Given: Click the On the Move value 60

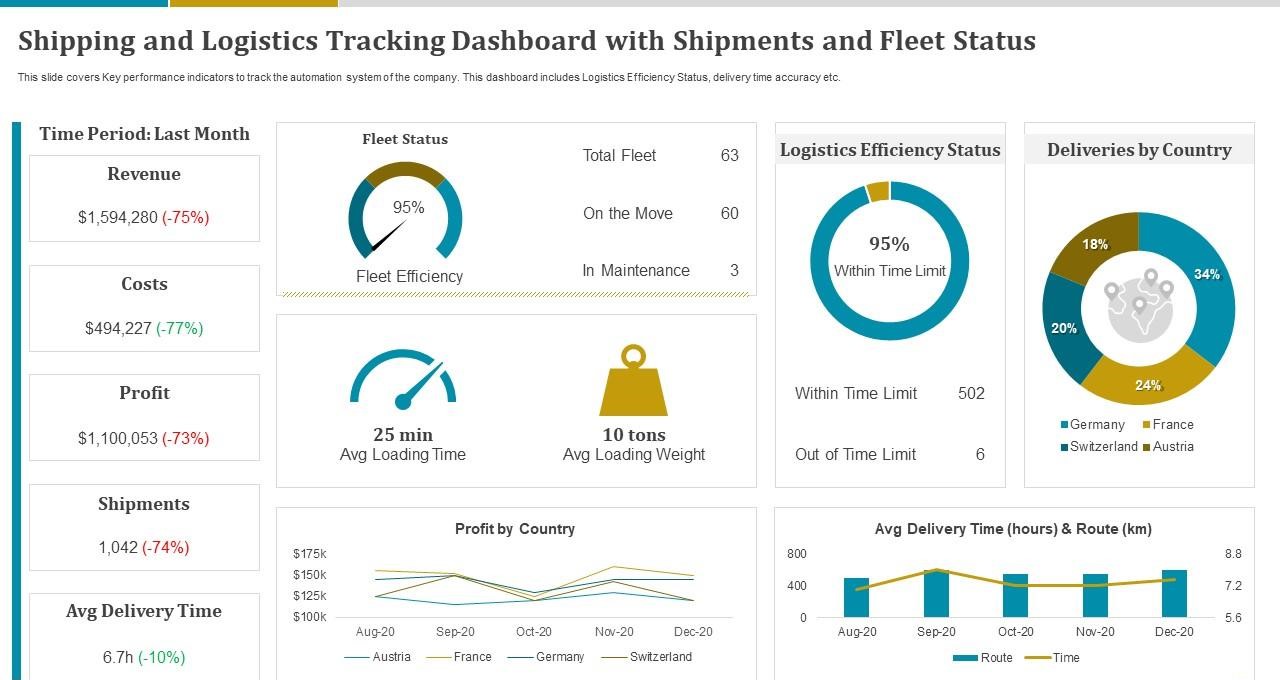Looking at the screenshot, I should (730, 213).
